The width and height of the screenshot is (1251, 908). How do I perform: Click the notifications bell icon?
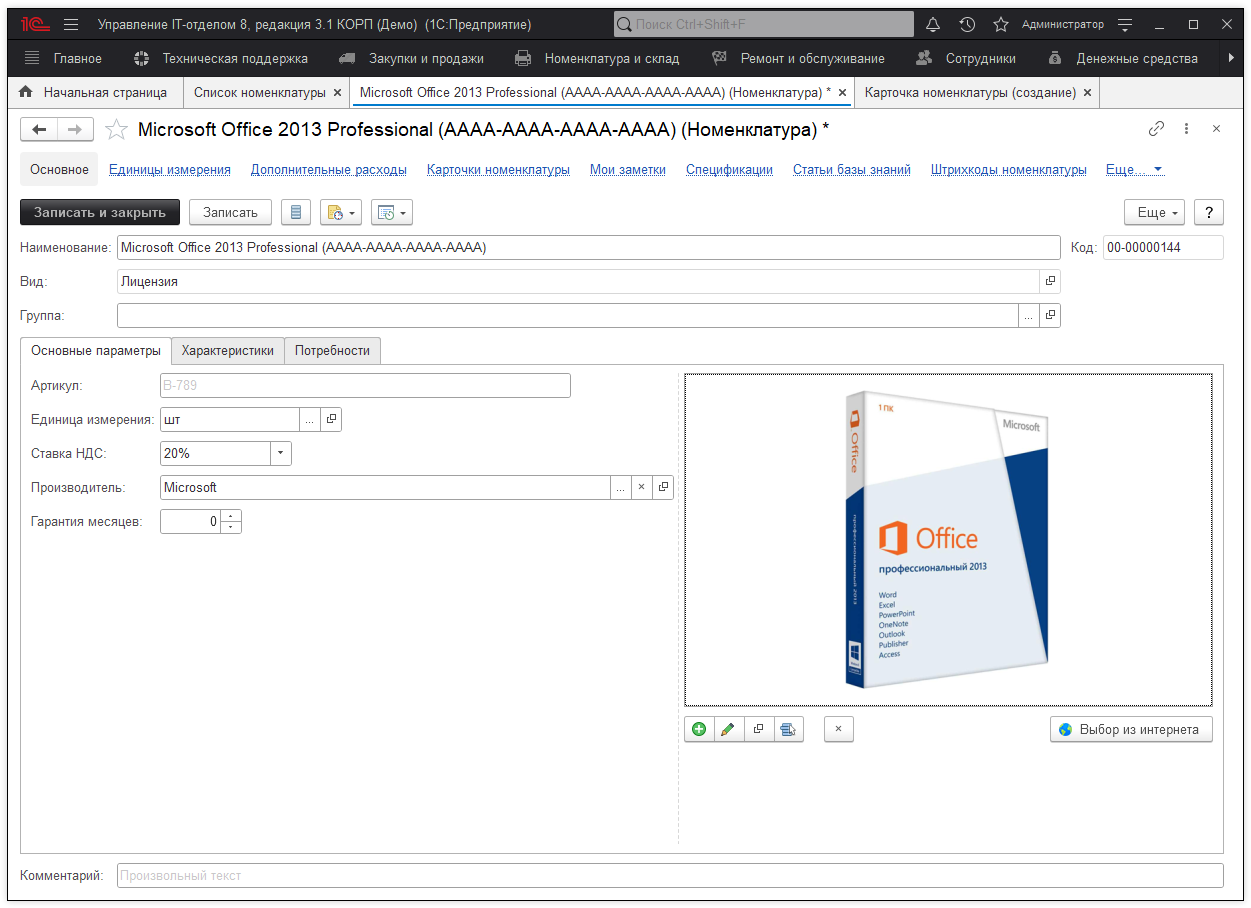click(x=933, y=24)
